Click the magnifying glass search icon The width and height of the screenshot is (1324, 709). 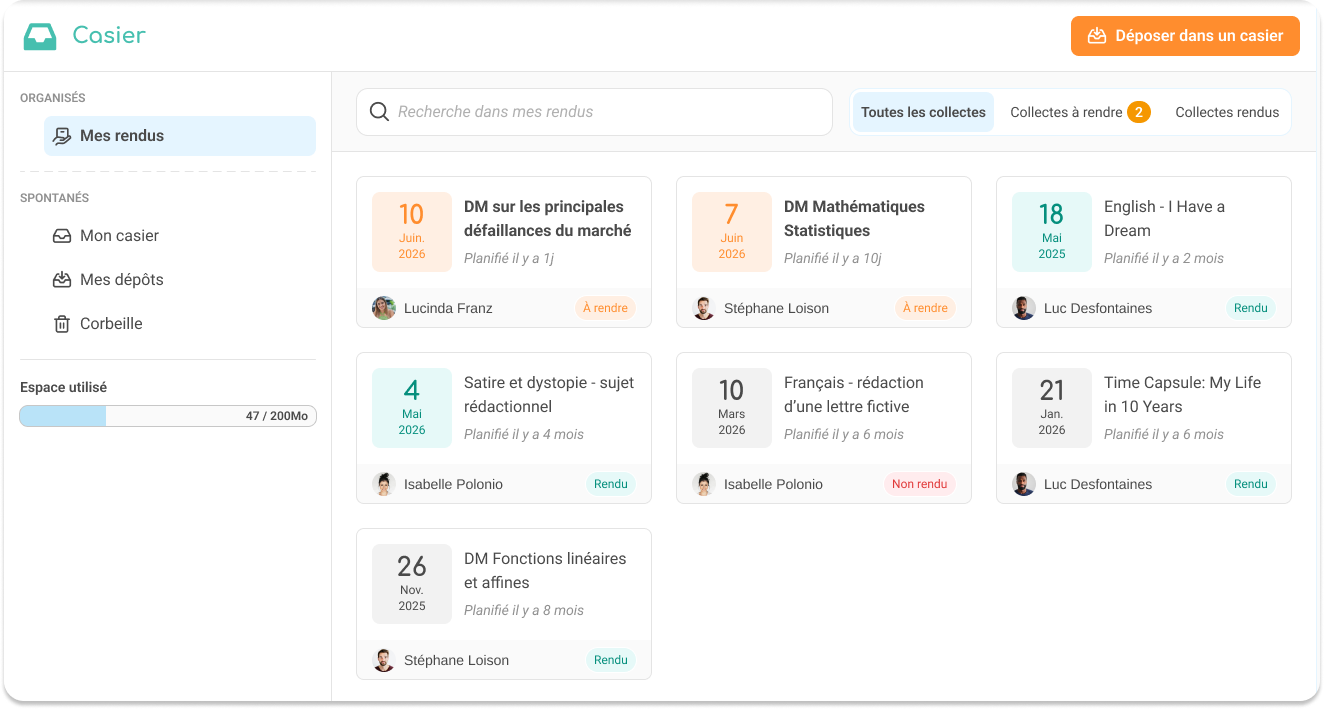379,112
